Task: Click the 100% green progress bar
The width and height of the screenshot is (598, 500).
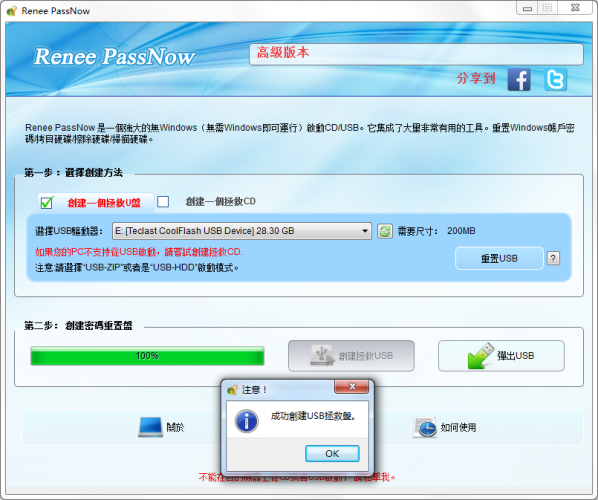Action: 147,356
